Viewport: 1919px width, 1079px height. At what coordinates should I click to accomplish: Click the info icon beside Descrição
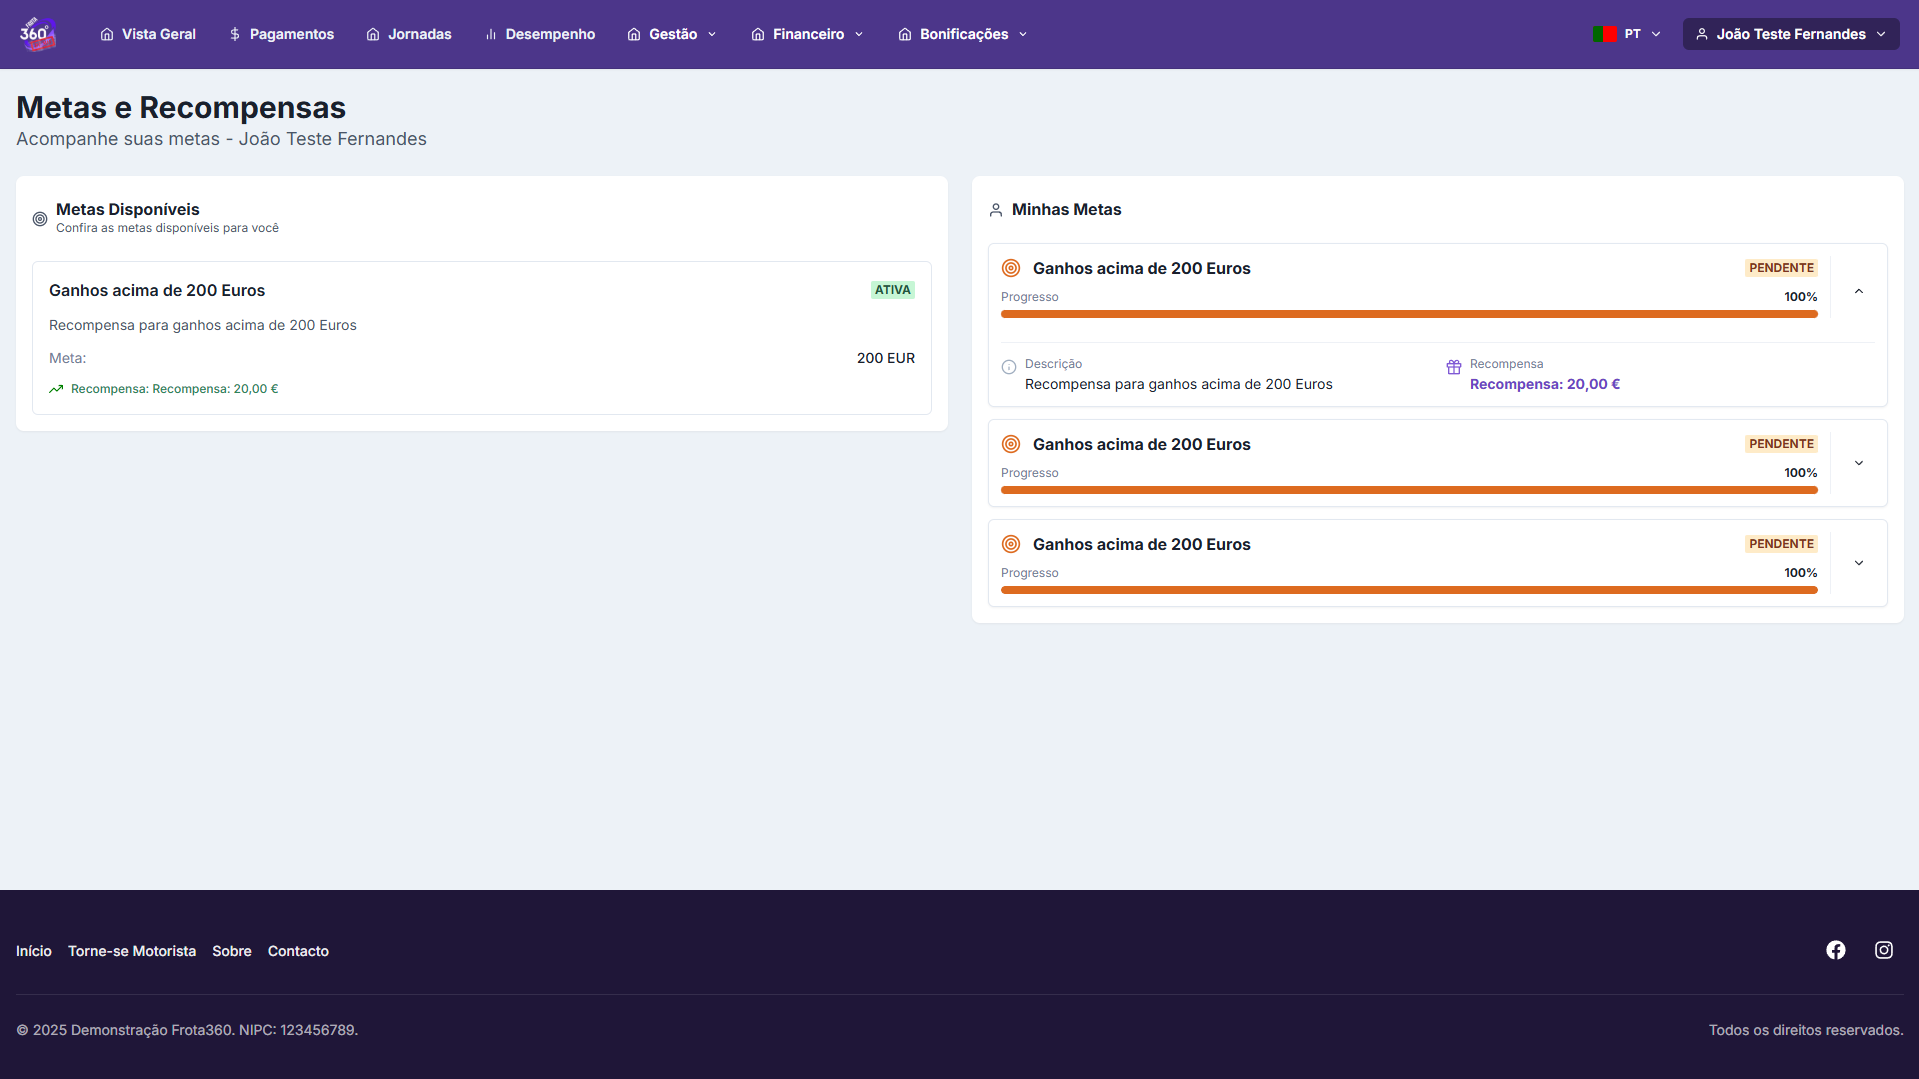click(x=1008, y=367)
